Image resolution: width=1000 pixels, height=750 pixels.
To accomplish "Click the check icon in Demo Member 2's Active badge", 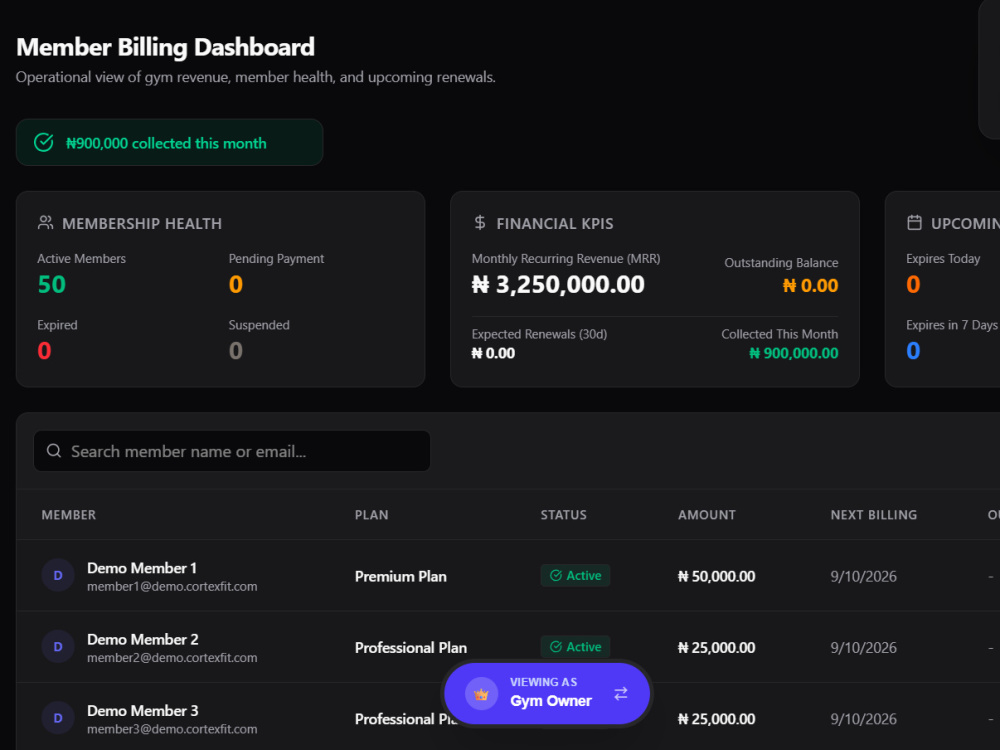I will tap(555, 647).
